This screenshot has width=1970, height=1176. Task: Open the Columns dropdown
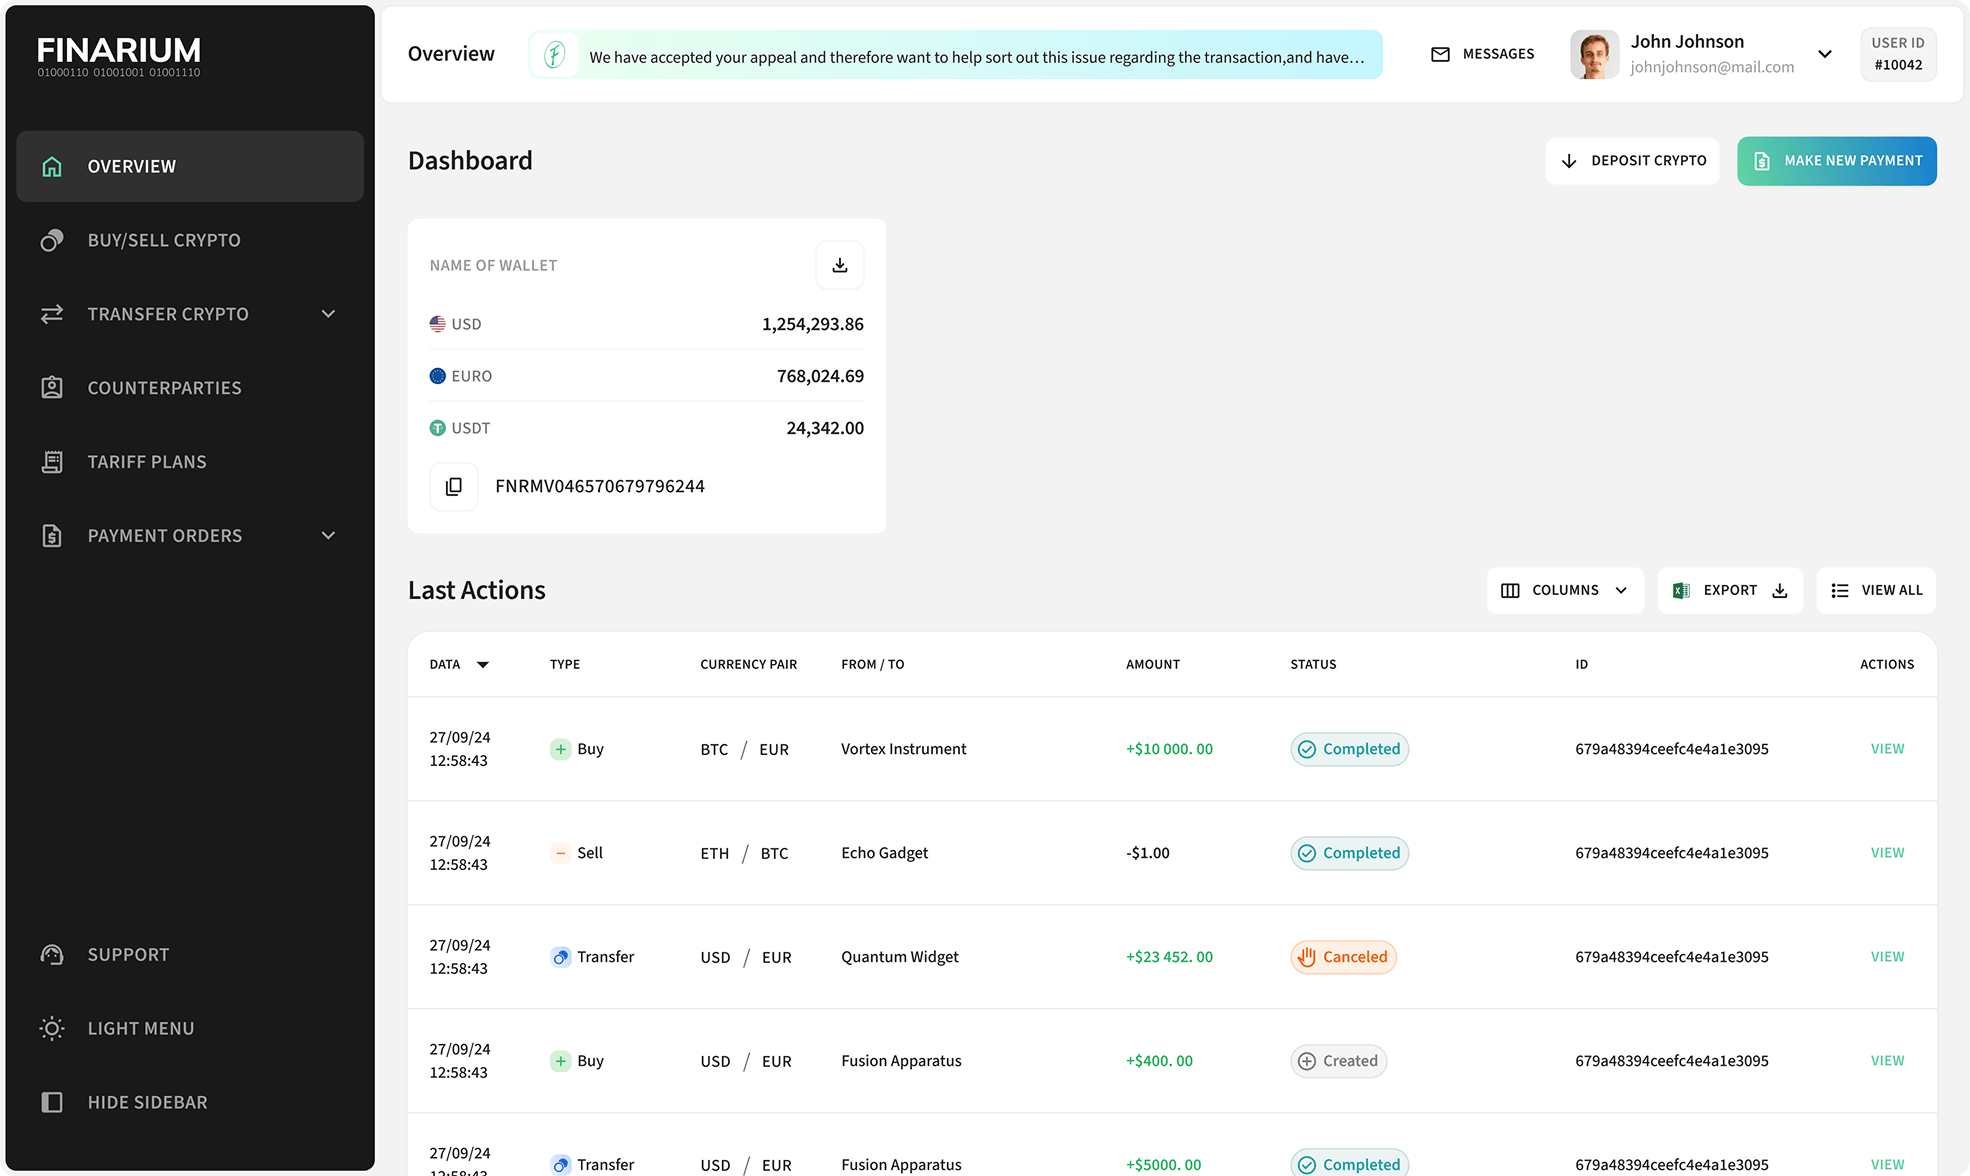[x=1564, y=590]
